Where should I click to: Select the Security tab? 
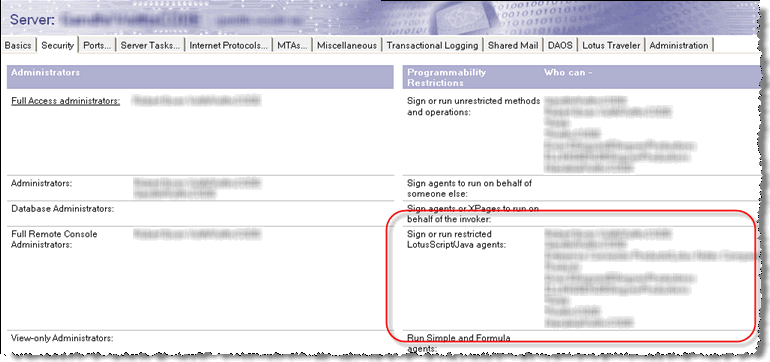[x=57, y=45]
